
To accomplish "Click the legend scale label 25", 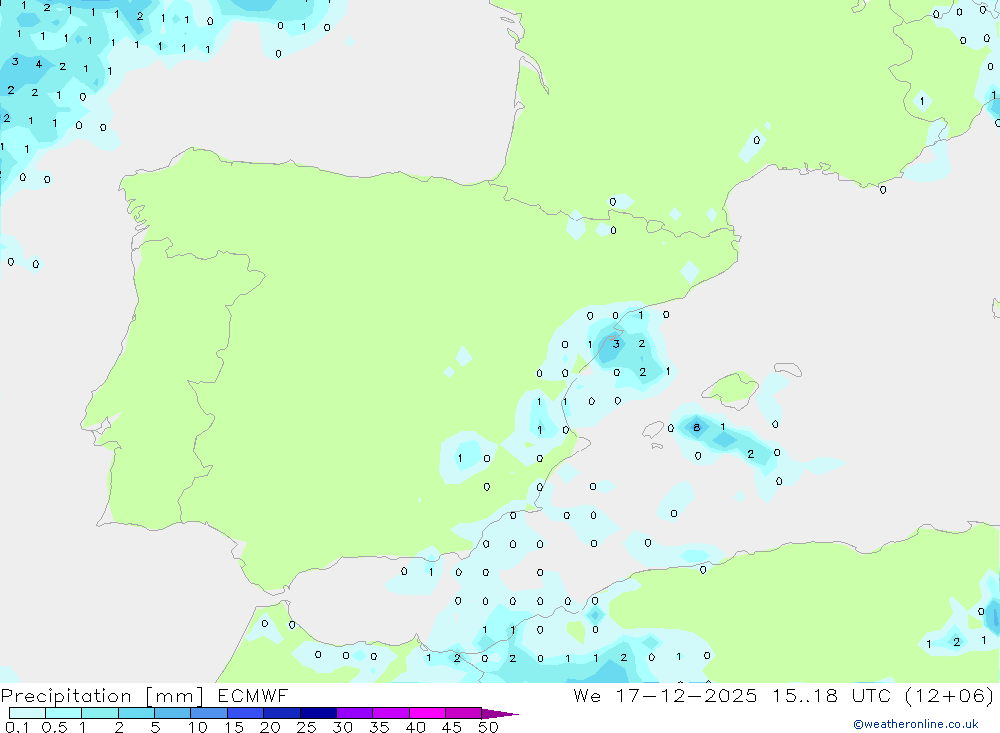I will [x=306, y=727].
